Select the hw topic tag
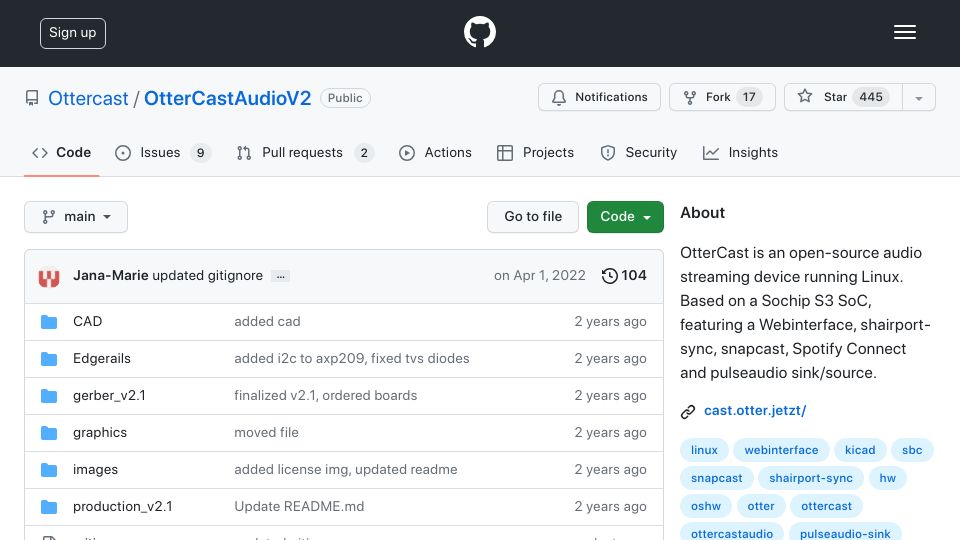 (x=887, y=478)
